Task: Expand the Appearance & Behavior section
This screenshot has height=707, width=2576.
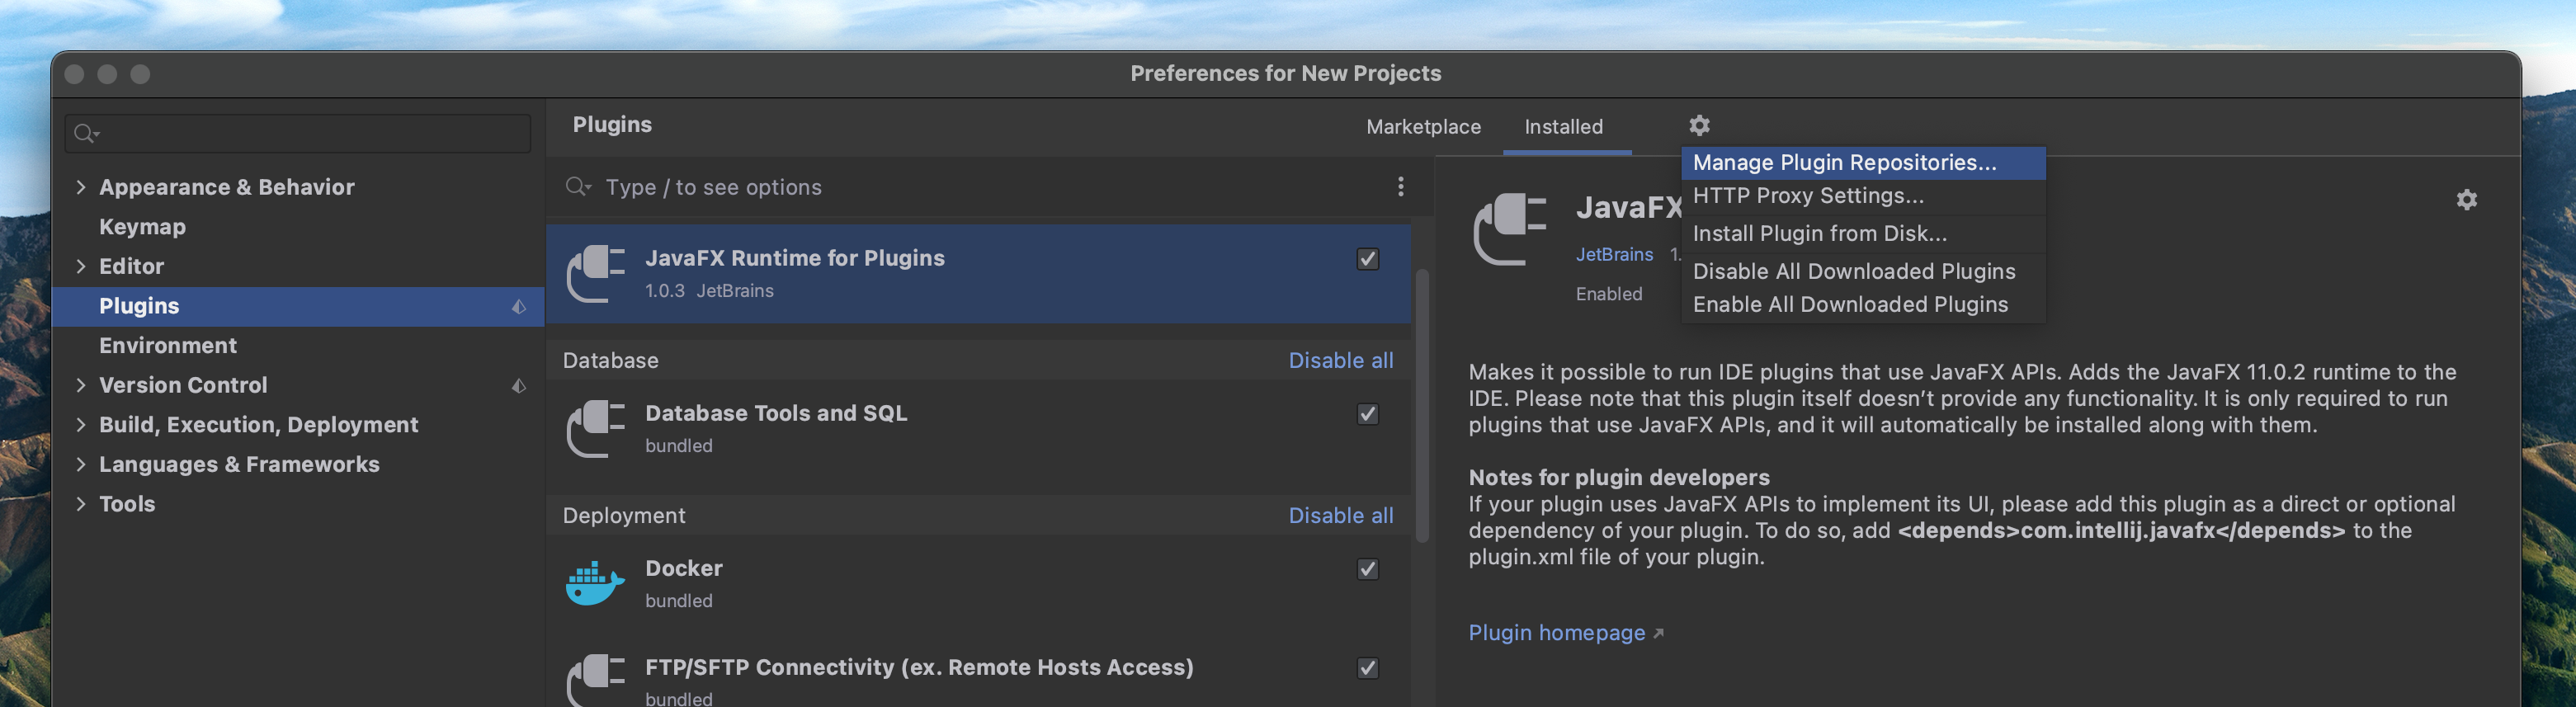Action: [x=81, y=187]
